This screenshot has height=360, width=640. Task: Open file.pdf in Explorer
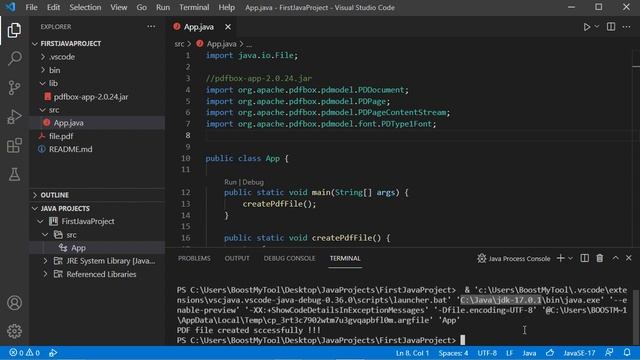(x=57, y=136)
